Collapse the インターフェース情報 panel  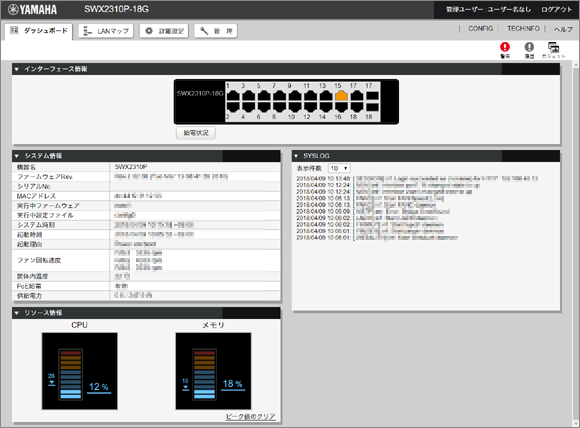point(16,69)
